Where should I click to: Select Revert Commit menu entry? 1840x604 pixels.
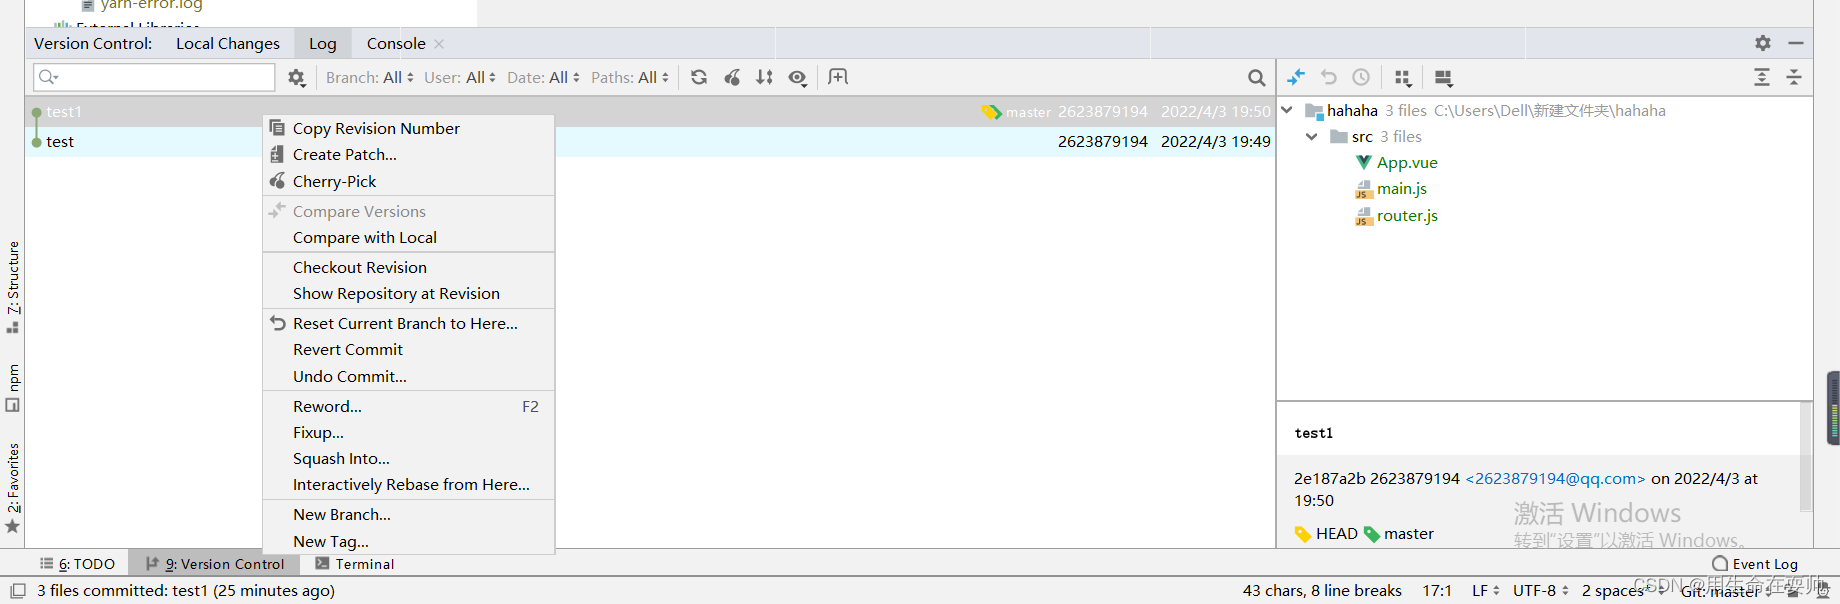[408, 349]
